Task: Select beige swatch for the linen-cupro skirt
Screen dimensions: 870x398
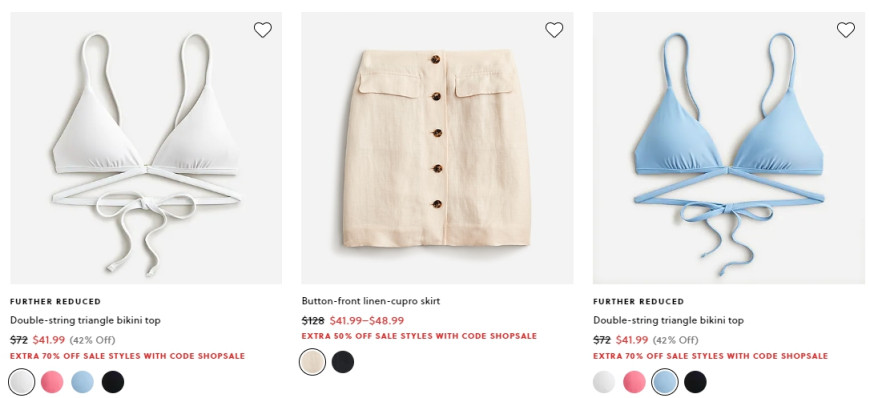Action: pos(312,362)
